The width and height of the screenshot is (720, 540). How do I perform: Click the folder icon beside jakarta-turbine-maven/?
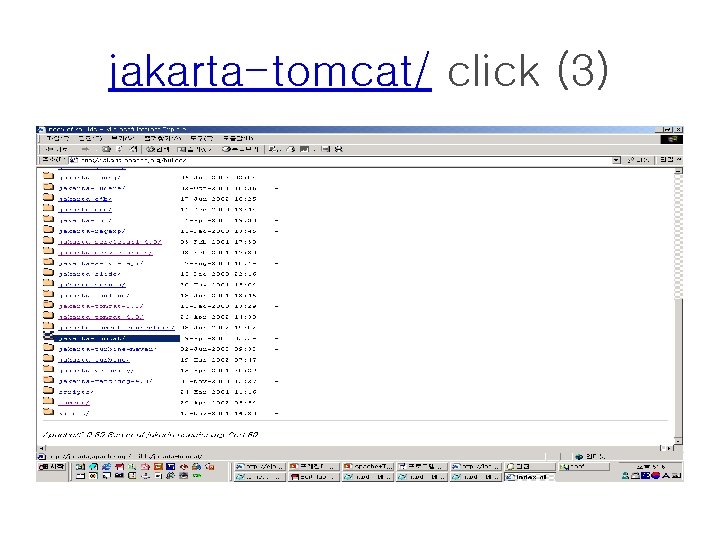click(x=48, y=348)
